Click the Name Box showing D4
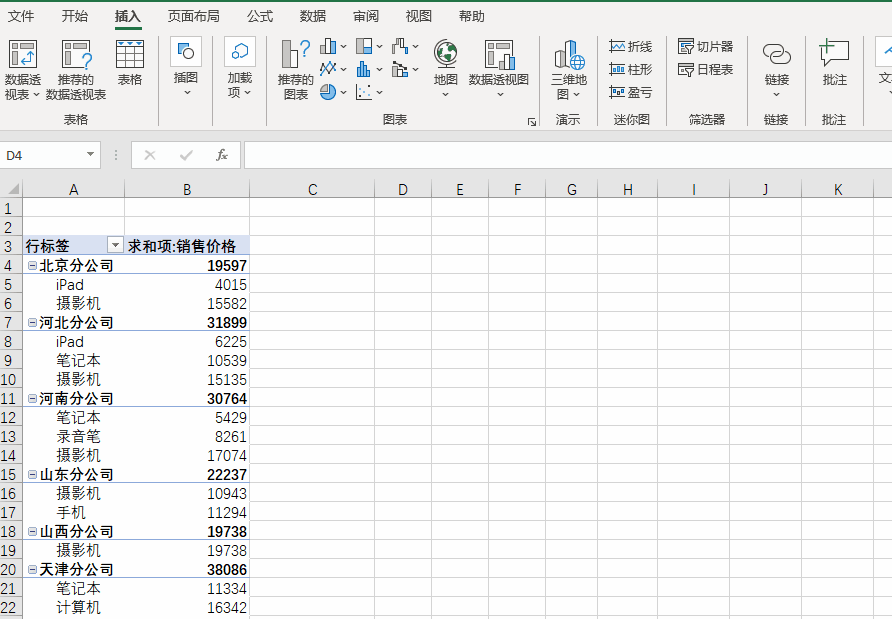Viewport: 892px width, 619px height. [43, 155]
